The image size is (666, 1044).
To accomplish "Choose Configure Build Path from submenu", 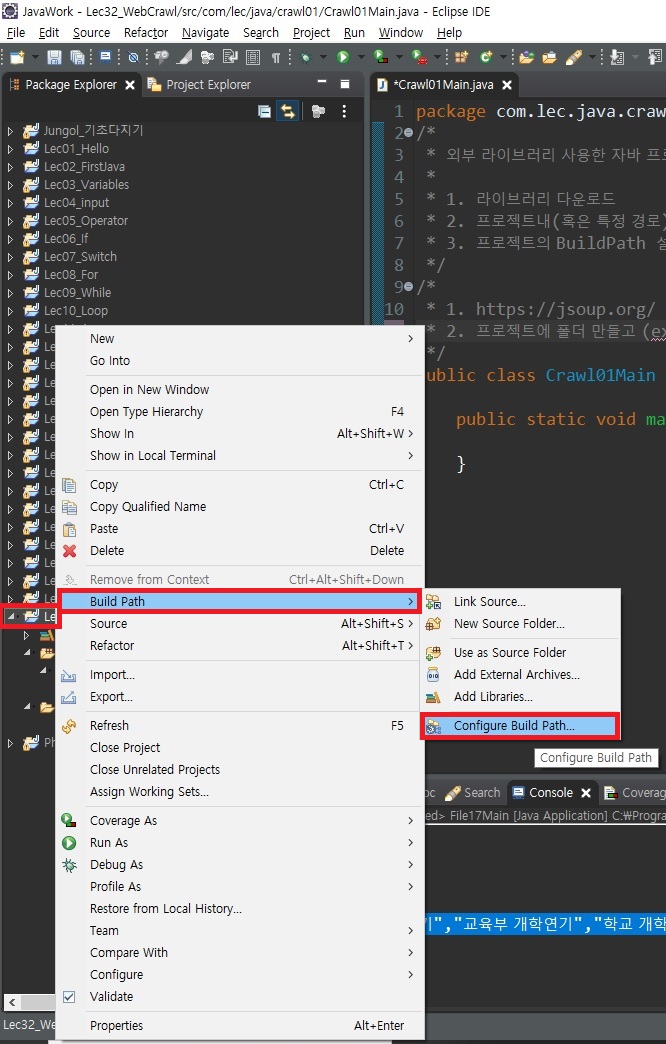I will (521, 726).
